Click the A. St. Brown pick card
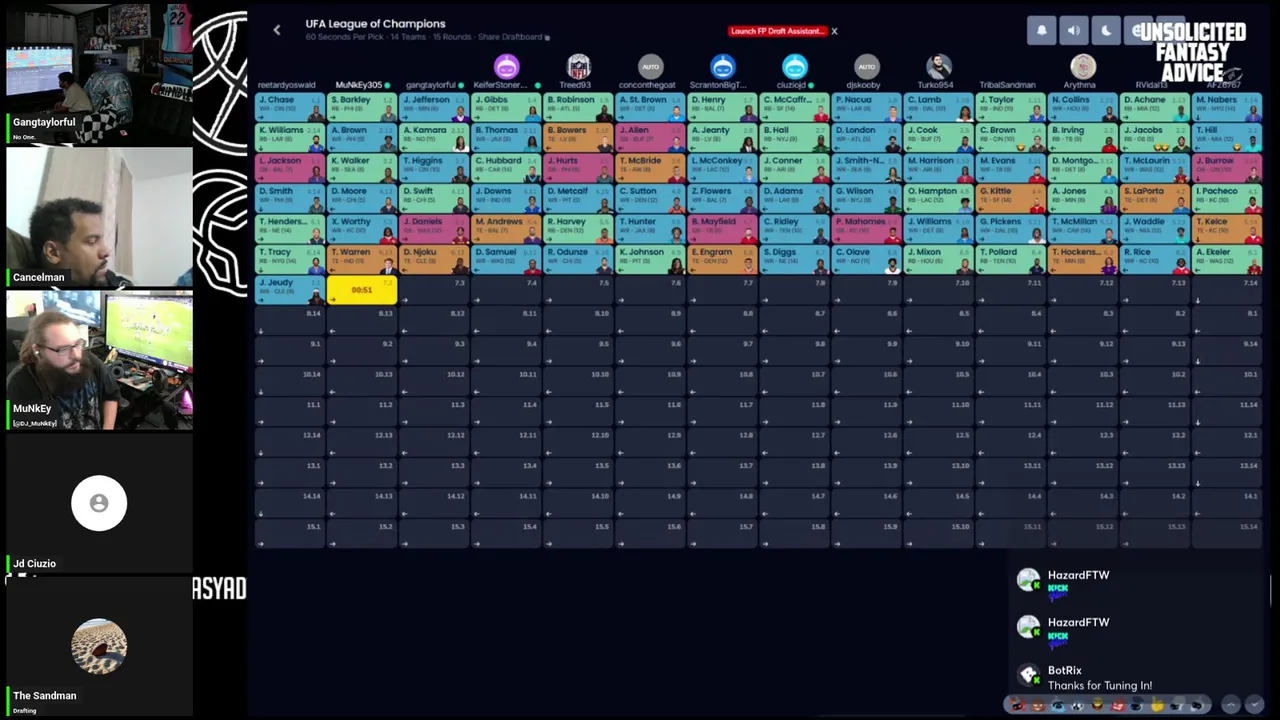 pos(650,106)
